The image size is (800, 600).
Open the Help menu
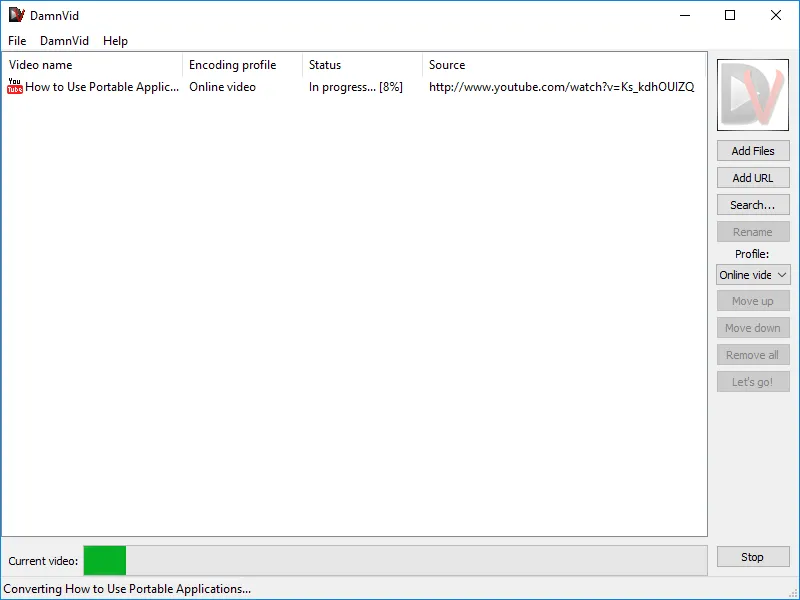(x=115, y=41)
